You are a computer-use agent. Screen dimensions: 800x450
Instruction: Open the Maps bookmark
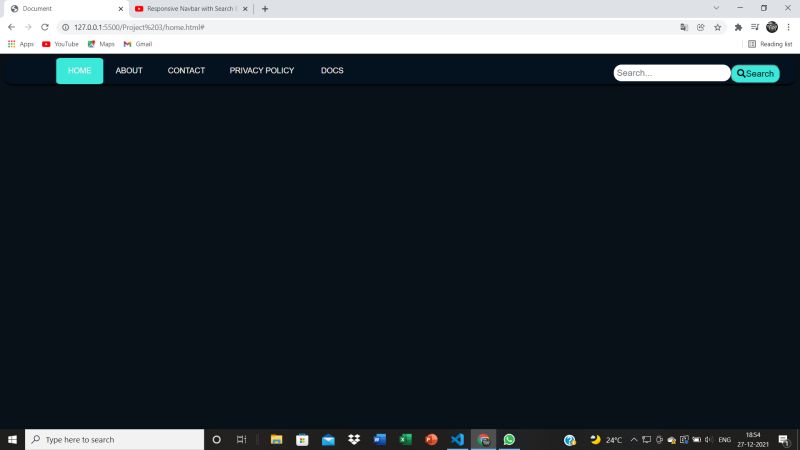[101, 44]
